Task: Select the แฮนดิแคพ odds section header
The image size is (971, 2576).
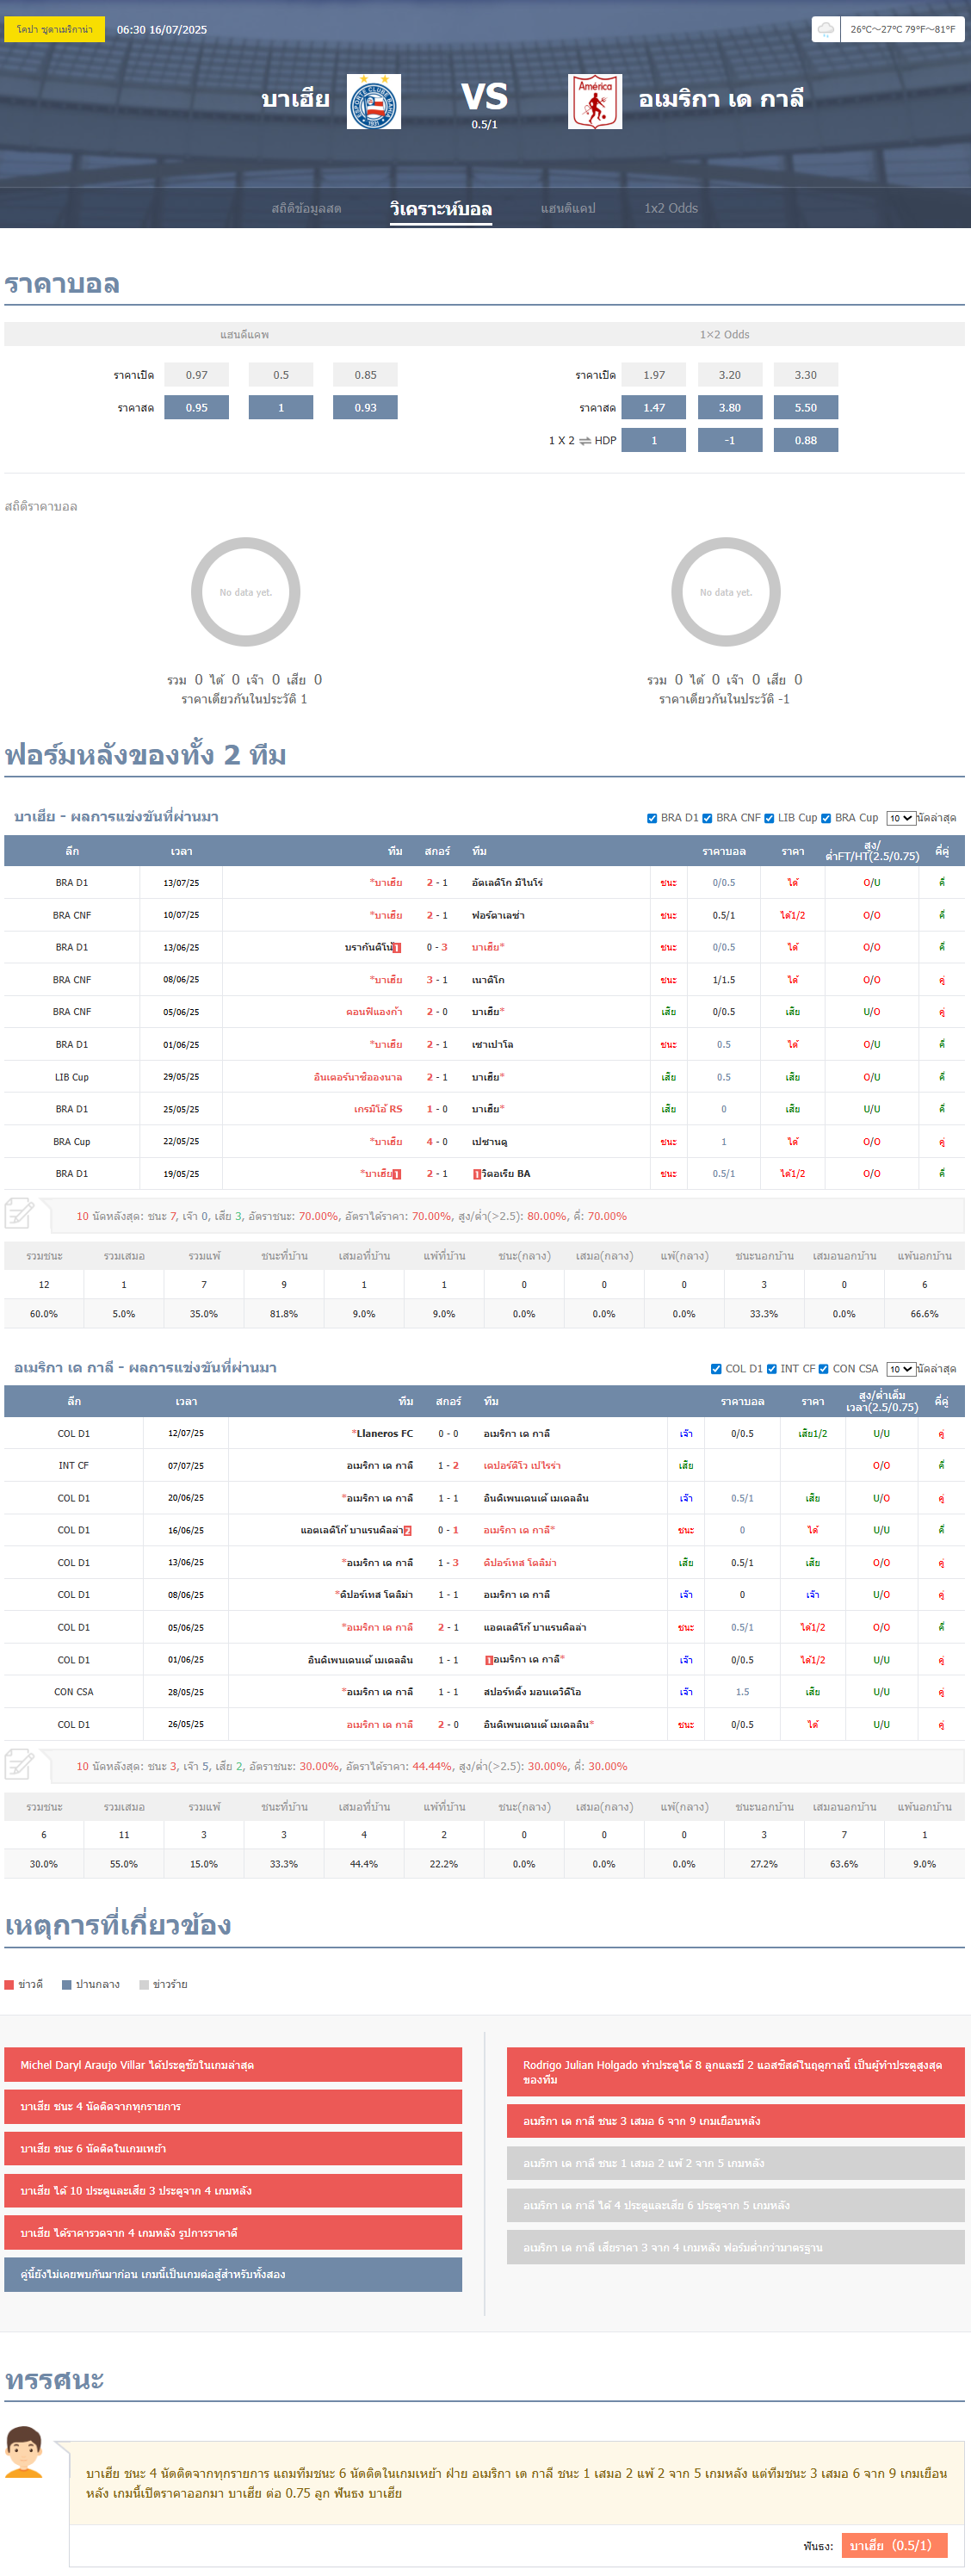Action: tap(244, 334)
